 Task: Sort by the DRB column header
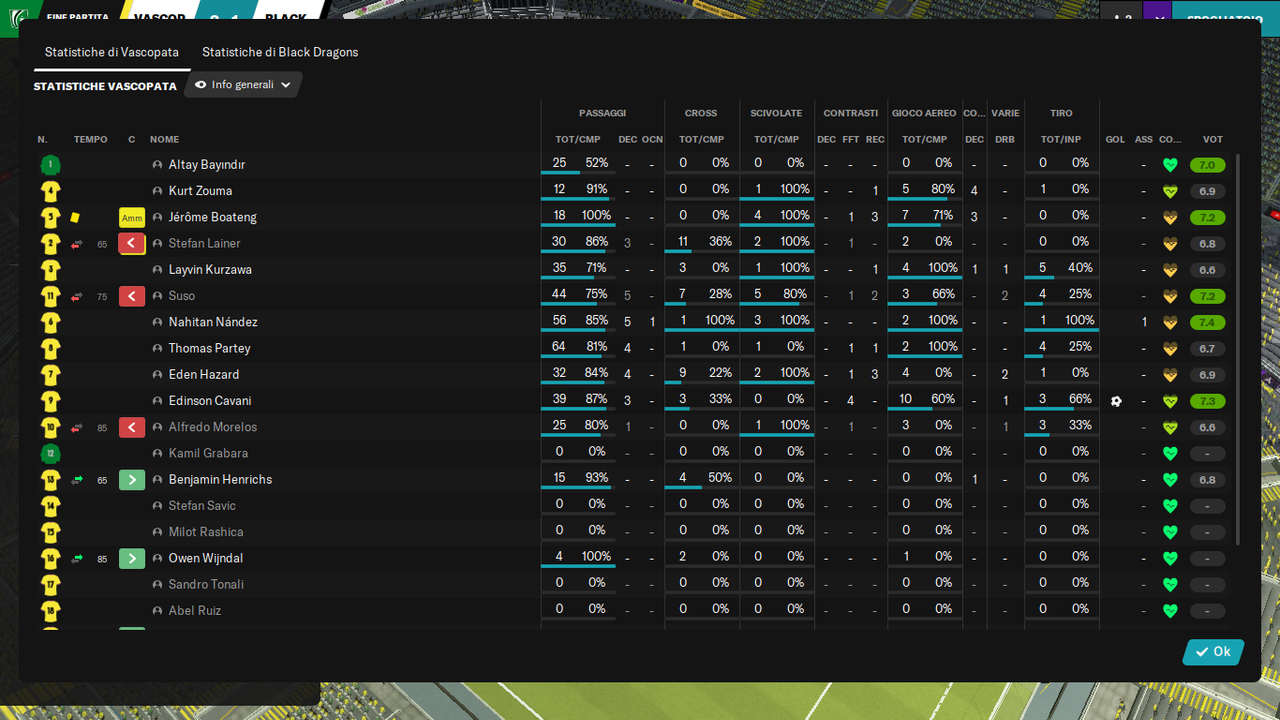[1005, 139]
